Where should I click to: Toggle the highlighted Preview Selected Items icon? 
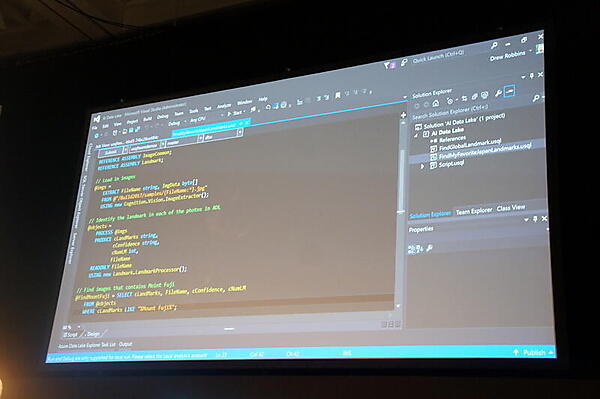click(510, 91)
